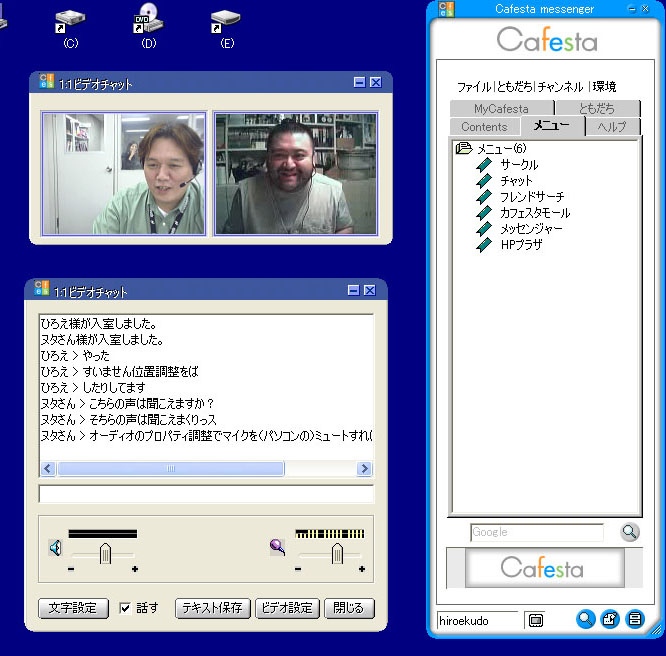The width and height of the screenshot is (666, 656).
Task: Open the (E) drive desktop shortcut
Action: point(226,28)
